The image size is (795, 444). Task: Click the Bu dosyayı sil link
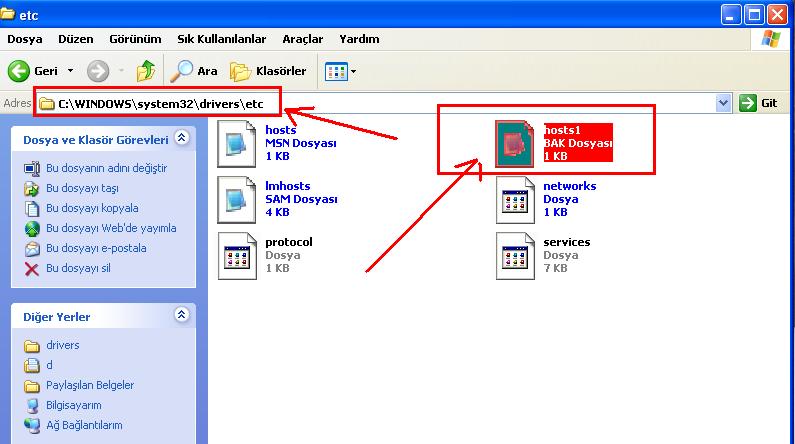[78, 268]
